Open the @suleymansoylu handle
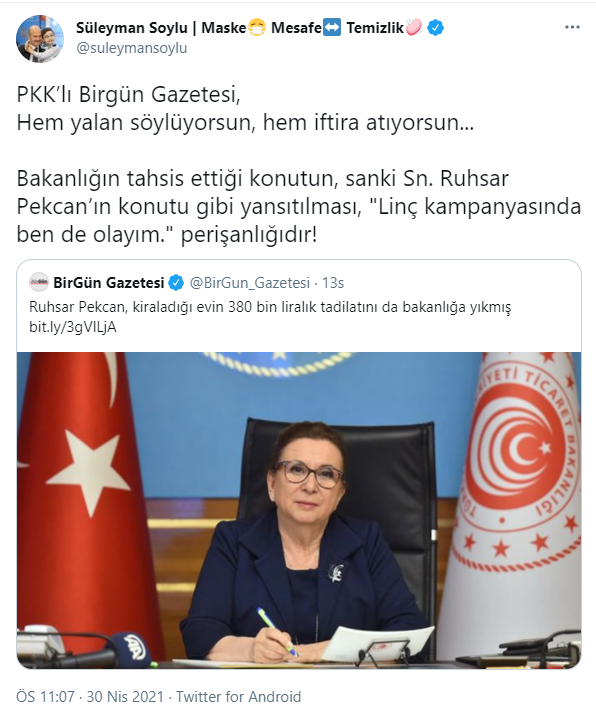The image size is (596, 713). tap(132, 48)
